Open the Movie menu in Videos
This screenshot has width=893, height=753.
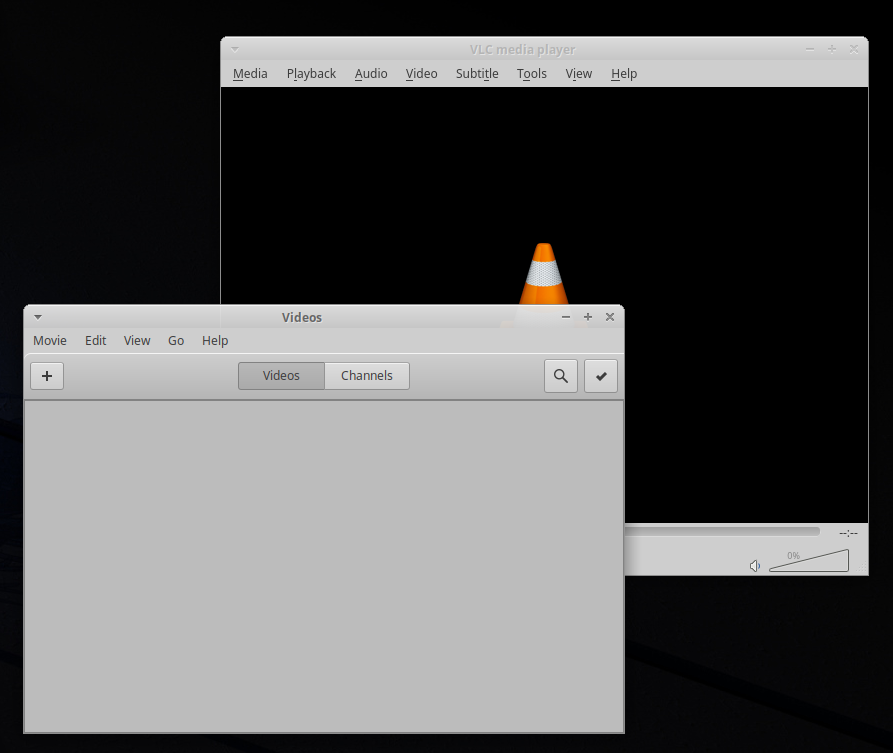pos(49,340)
